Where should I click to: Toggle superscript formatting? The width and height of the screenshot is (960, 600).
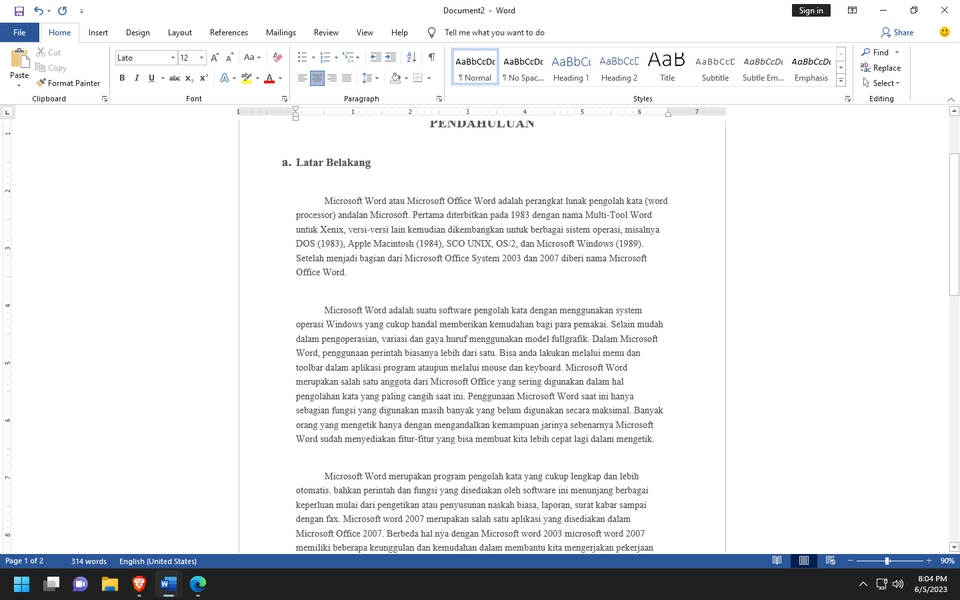click(x=204, y=78)
